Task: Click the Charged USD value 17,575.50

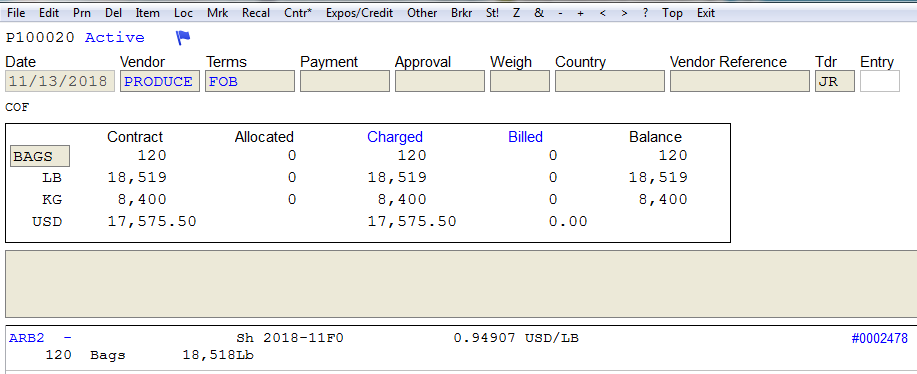Action: 412,221
